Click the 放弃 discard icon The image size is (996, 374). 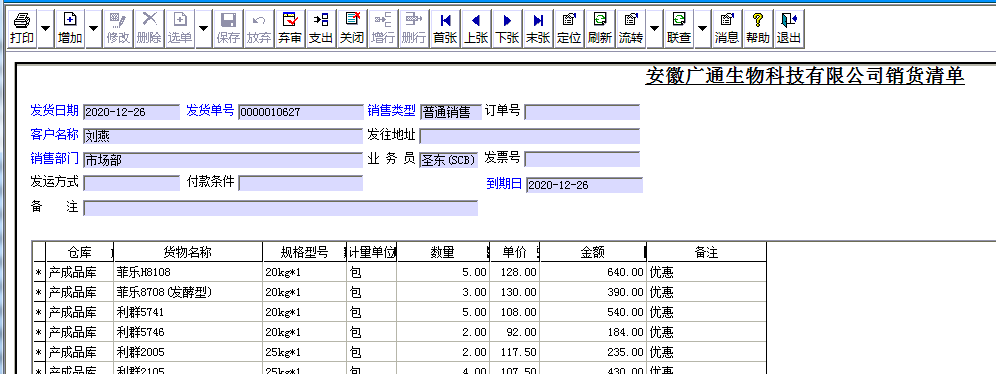(x=259, y=29)
